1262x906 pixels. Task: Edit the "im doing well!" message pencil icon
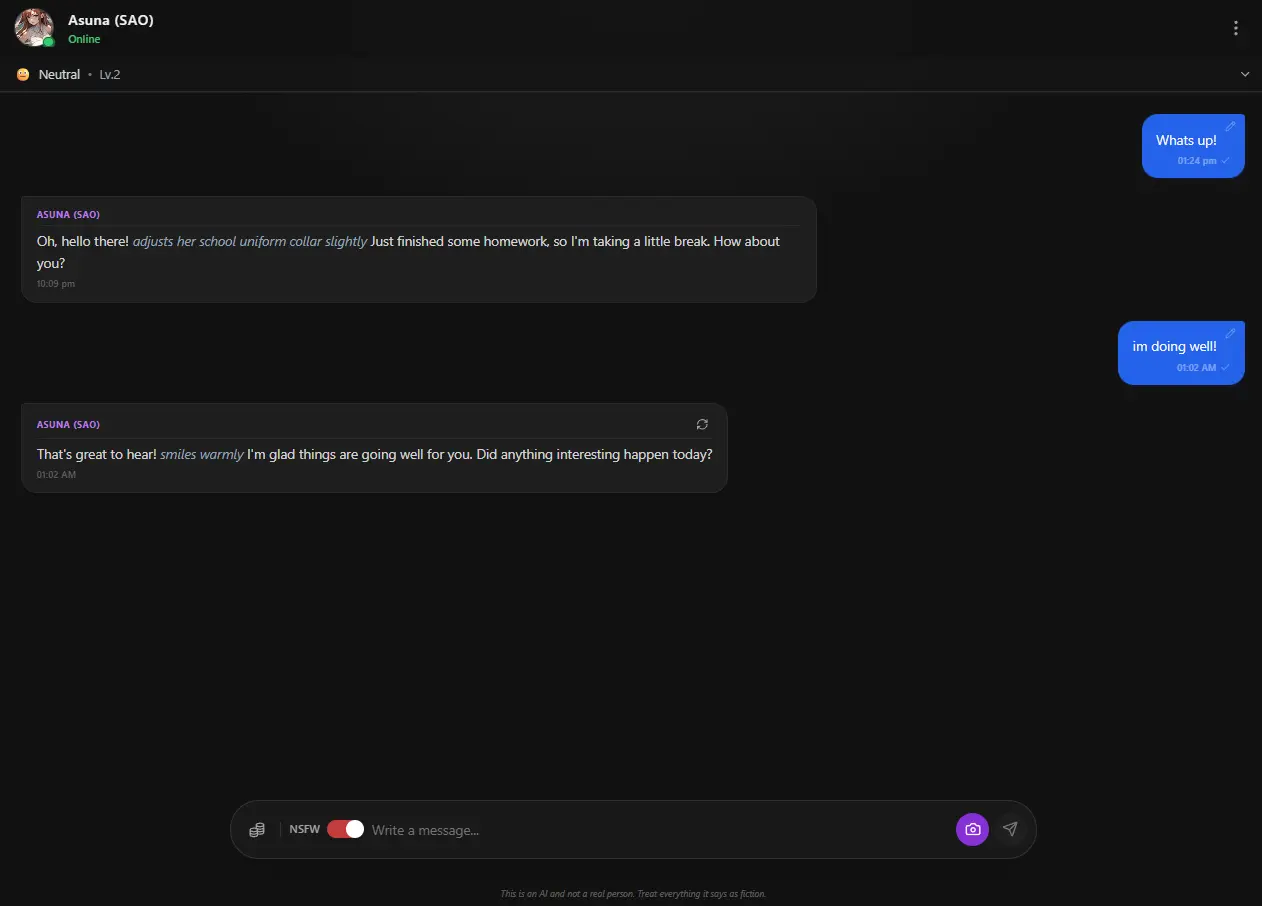[x=1230, y=332]
